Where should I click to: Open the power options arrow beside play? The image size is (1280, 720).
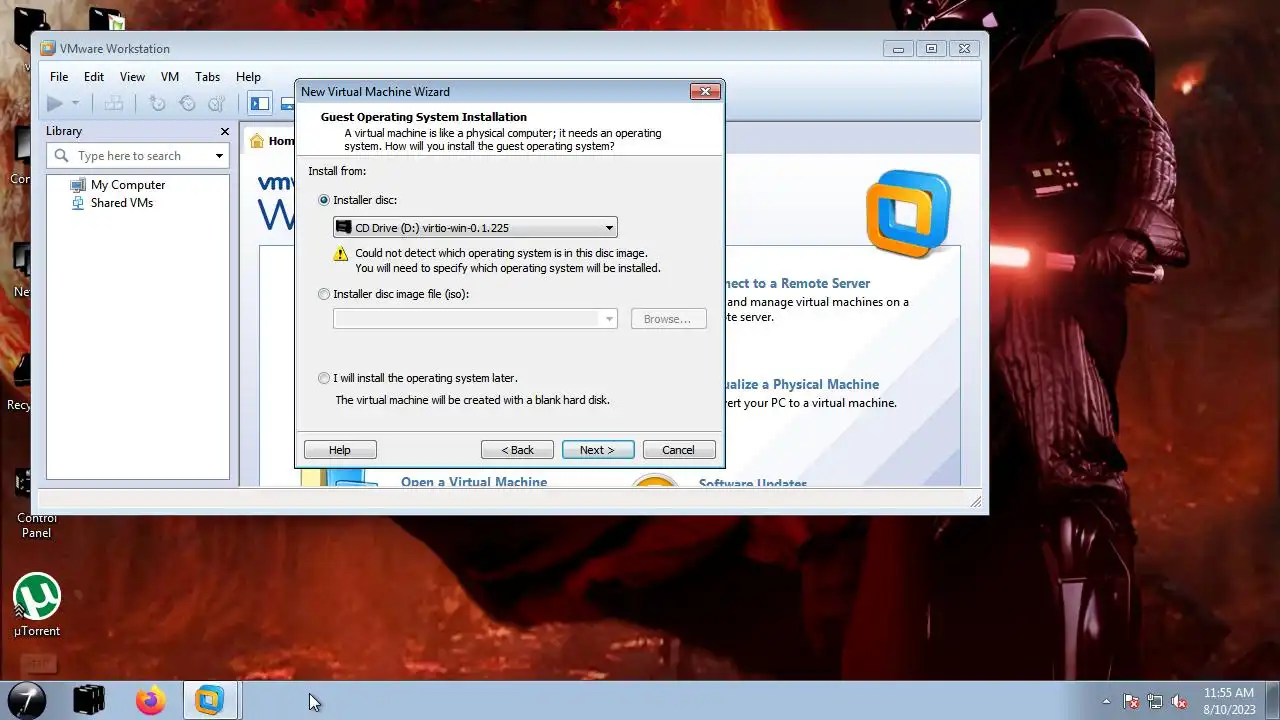pyautogui.click(x=75, y=103)
